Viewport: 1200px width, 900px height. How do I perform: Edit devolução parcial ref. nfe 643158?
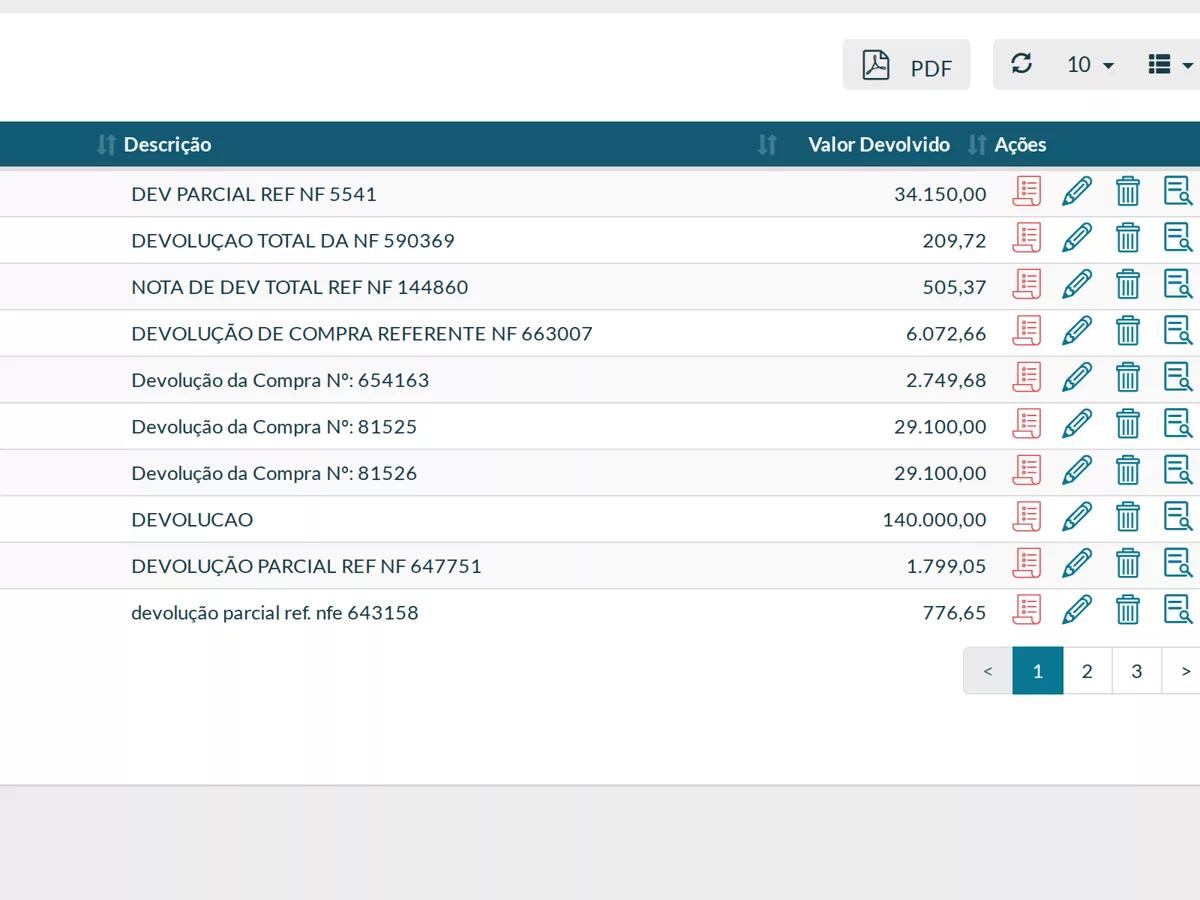1077,610
